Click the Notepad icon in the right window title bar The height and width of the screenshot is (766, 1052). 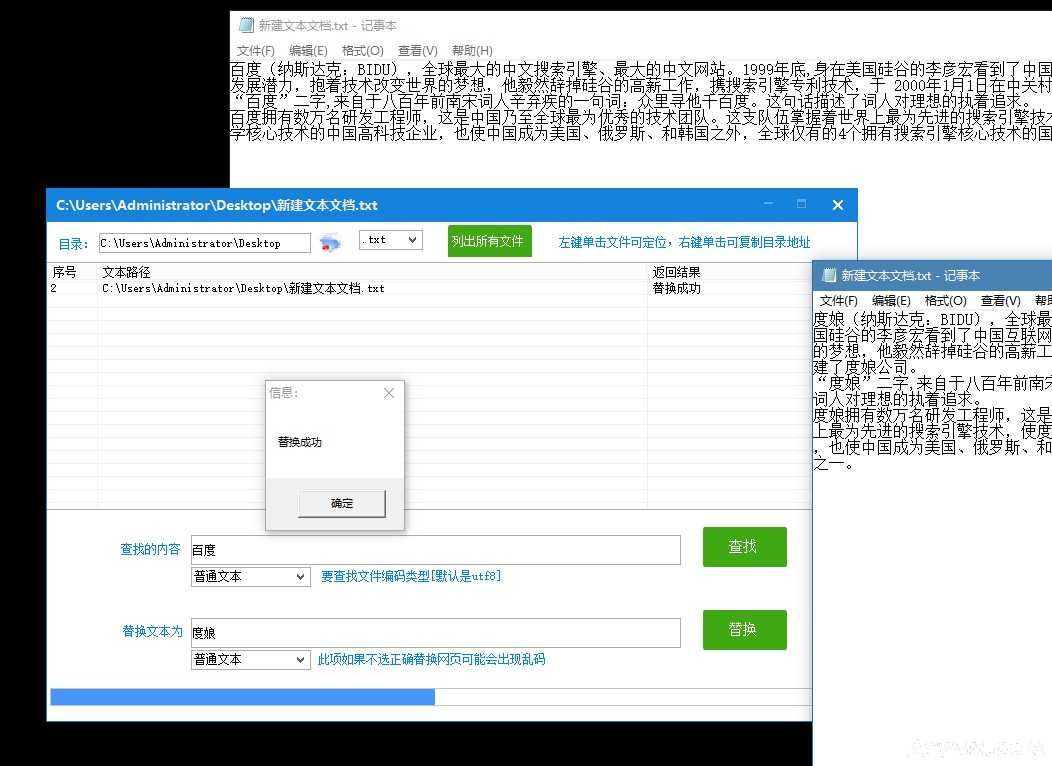tap(827, 275)
